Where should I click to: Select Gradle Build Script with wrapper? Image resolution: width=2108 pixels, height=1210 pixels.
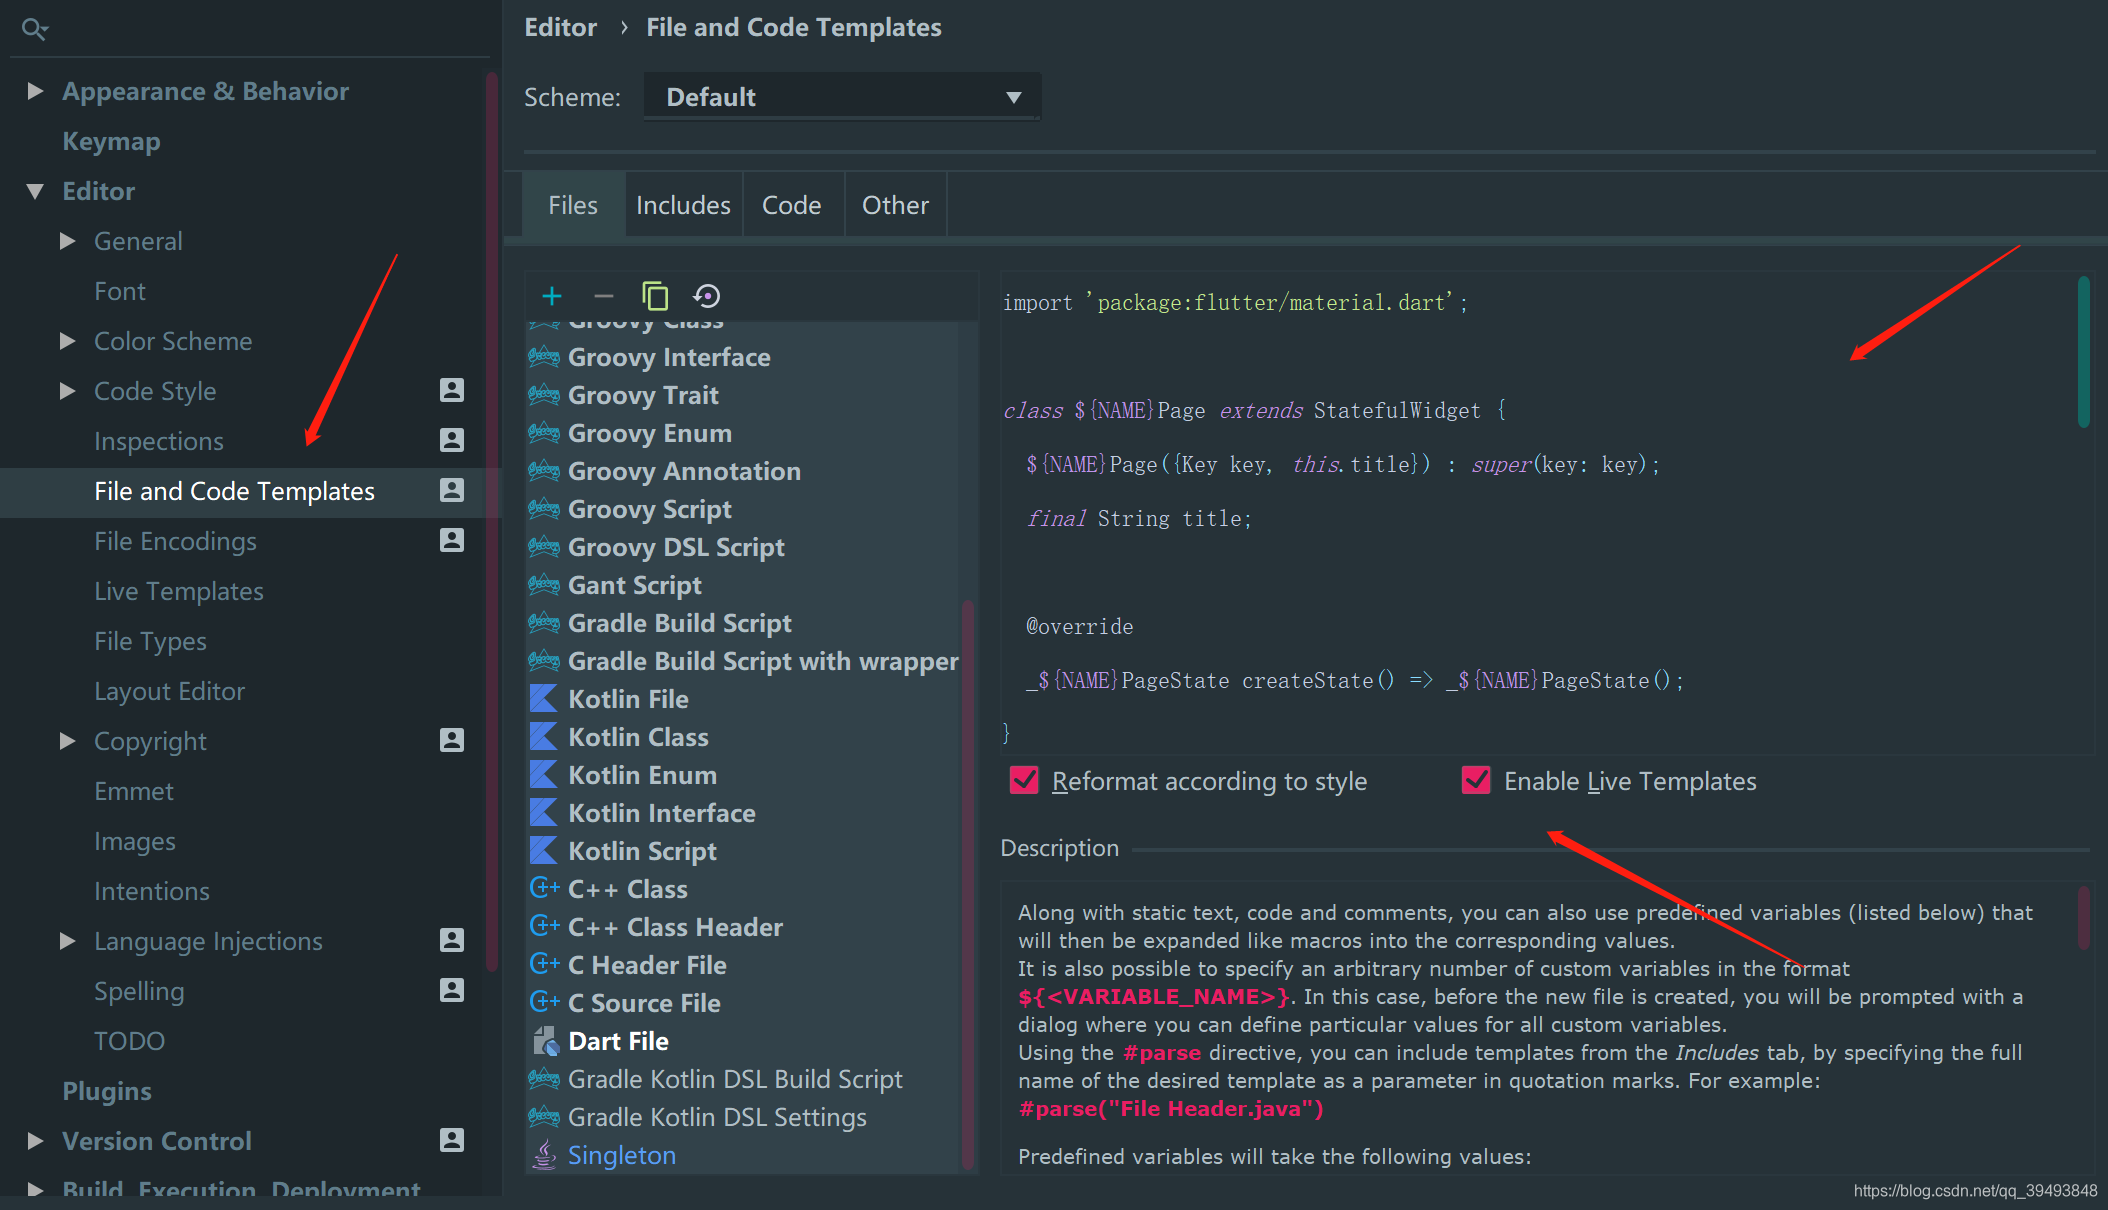point(742,661)
